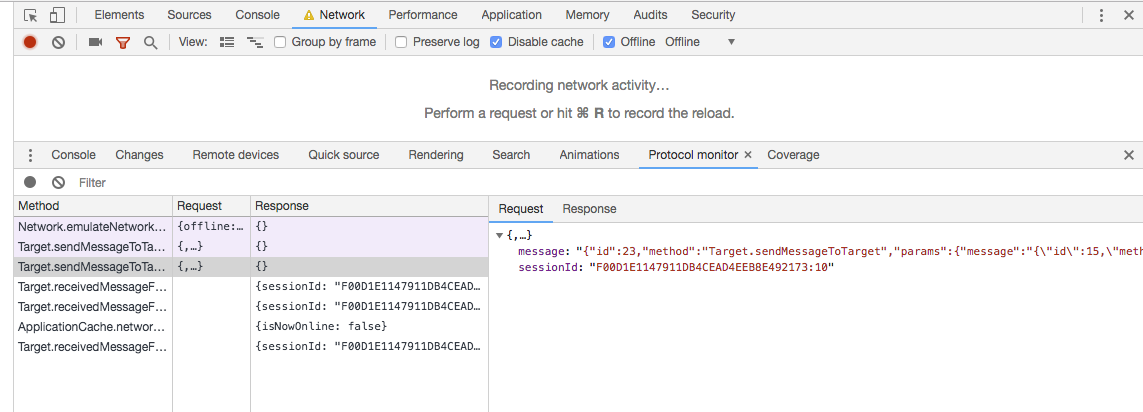
Task: Close the Protocol monitor tab
Action: pos(748,155)
